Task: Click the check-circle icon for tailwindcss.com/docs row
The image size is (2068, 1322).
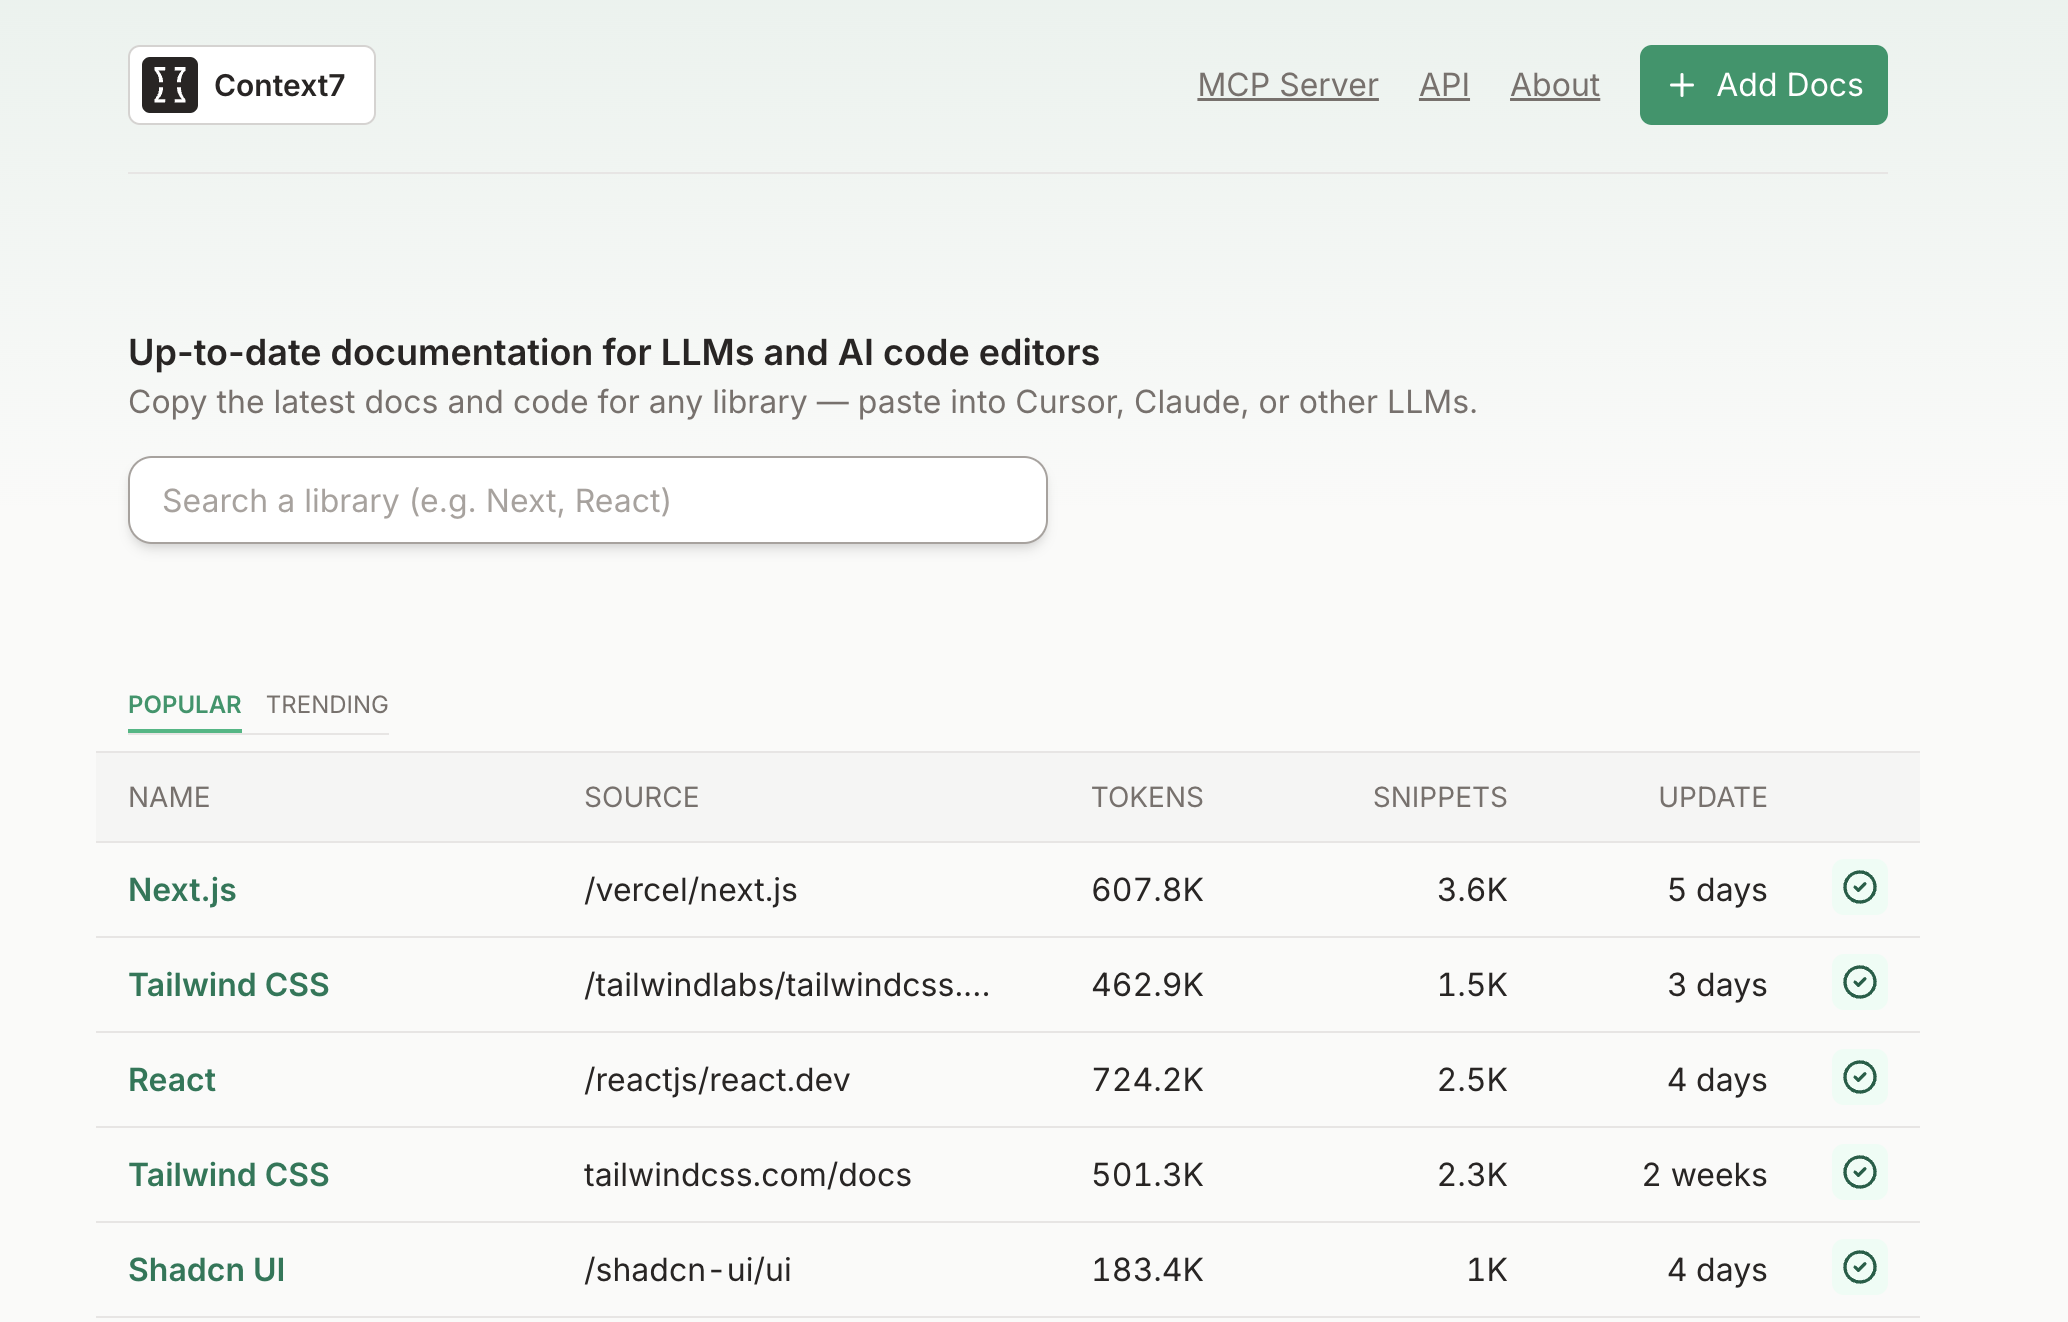Action: point(1859,1173)
